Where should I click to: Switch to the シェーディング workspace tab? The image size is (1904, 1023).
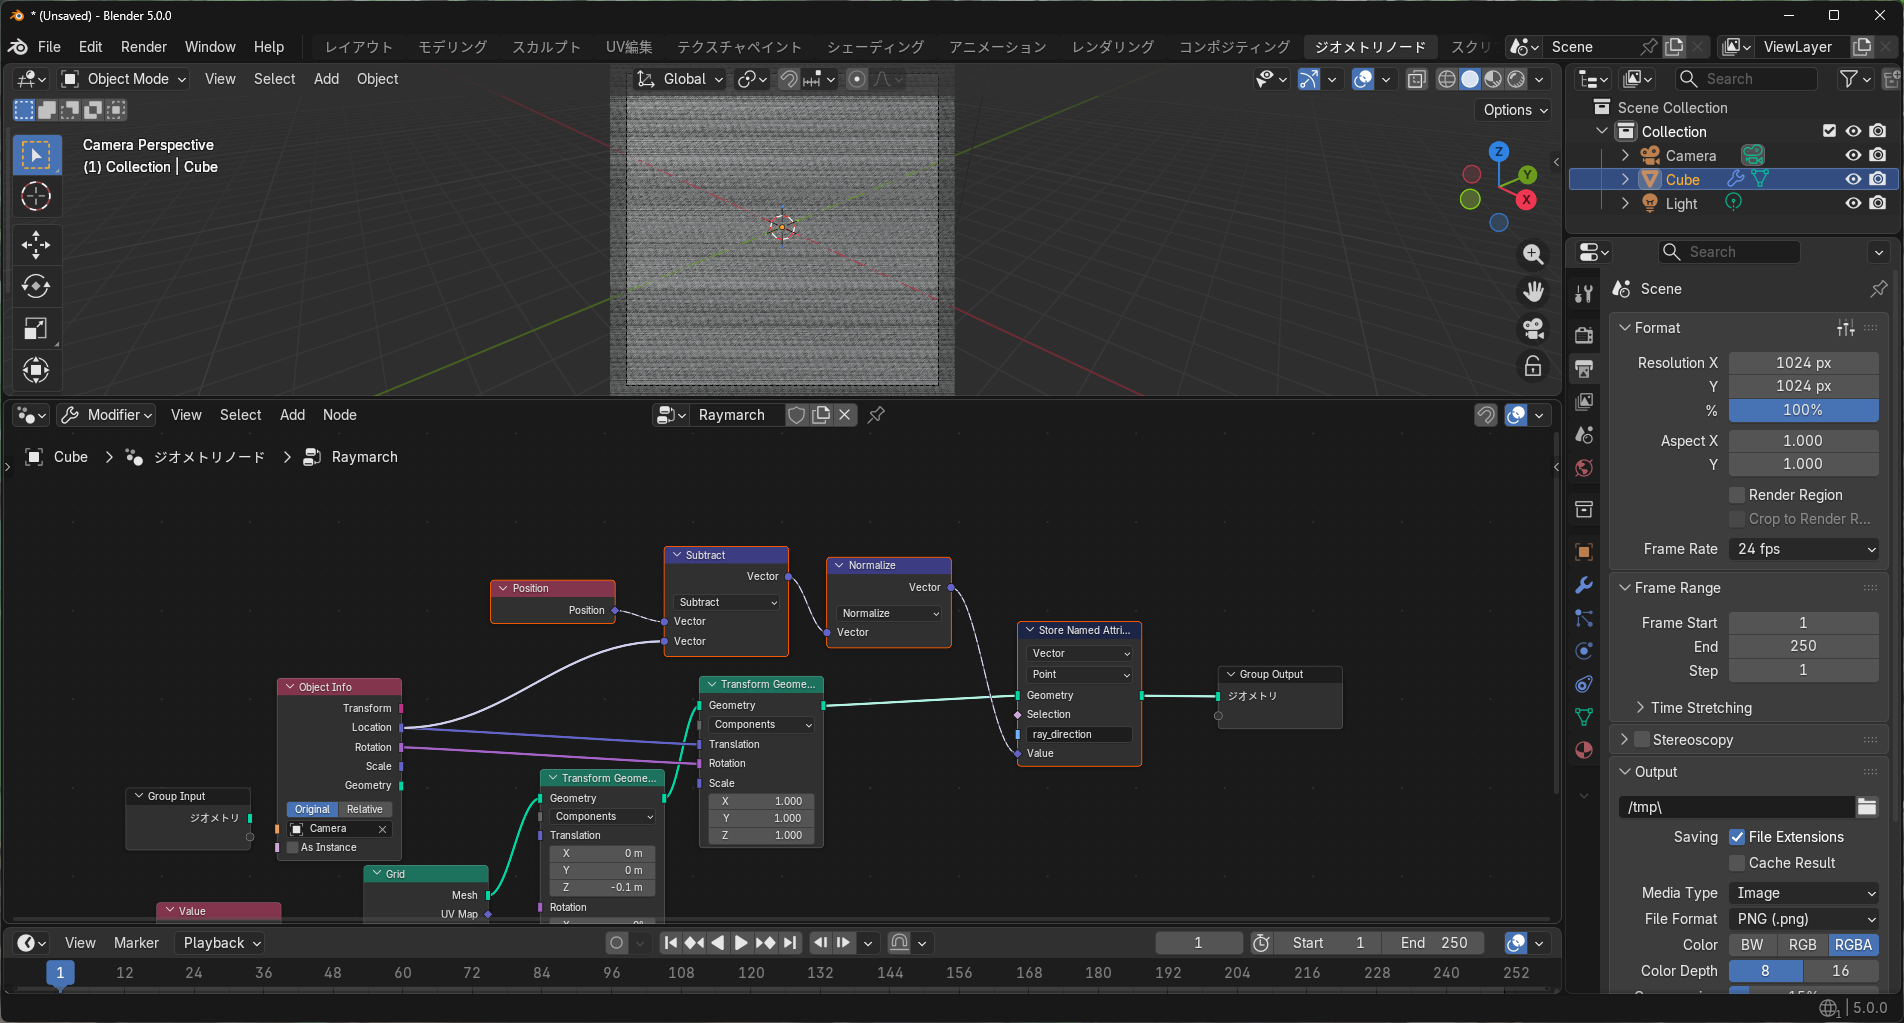875,47
